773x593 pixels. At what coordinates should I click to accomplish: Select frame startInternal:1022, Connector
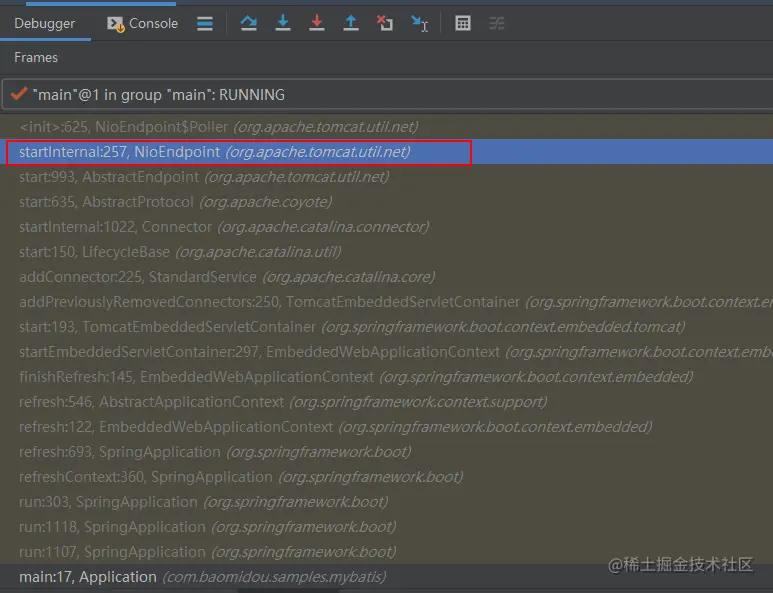click(386, 227)
